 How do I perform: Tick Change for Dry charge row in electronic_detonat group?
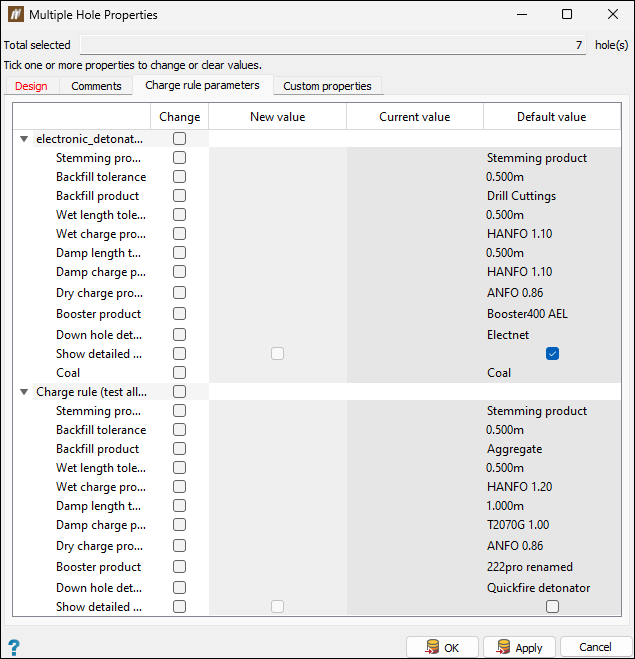(179, 293)
